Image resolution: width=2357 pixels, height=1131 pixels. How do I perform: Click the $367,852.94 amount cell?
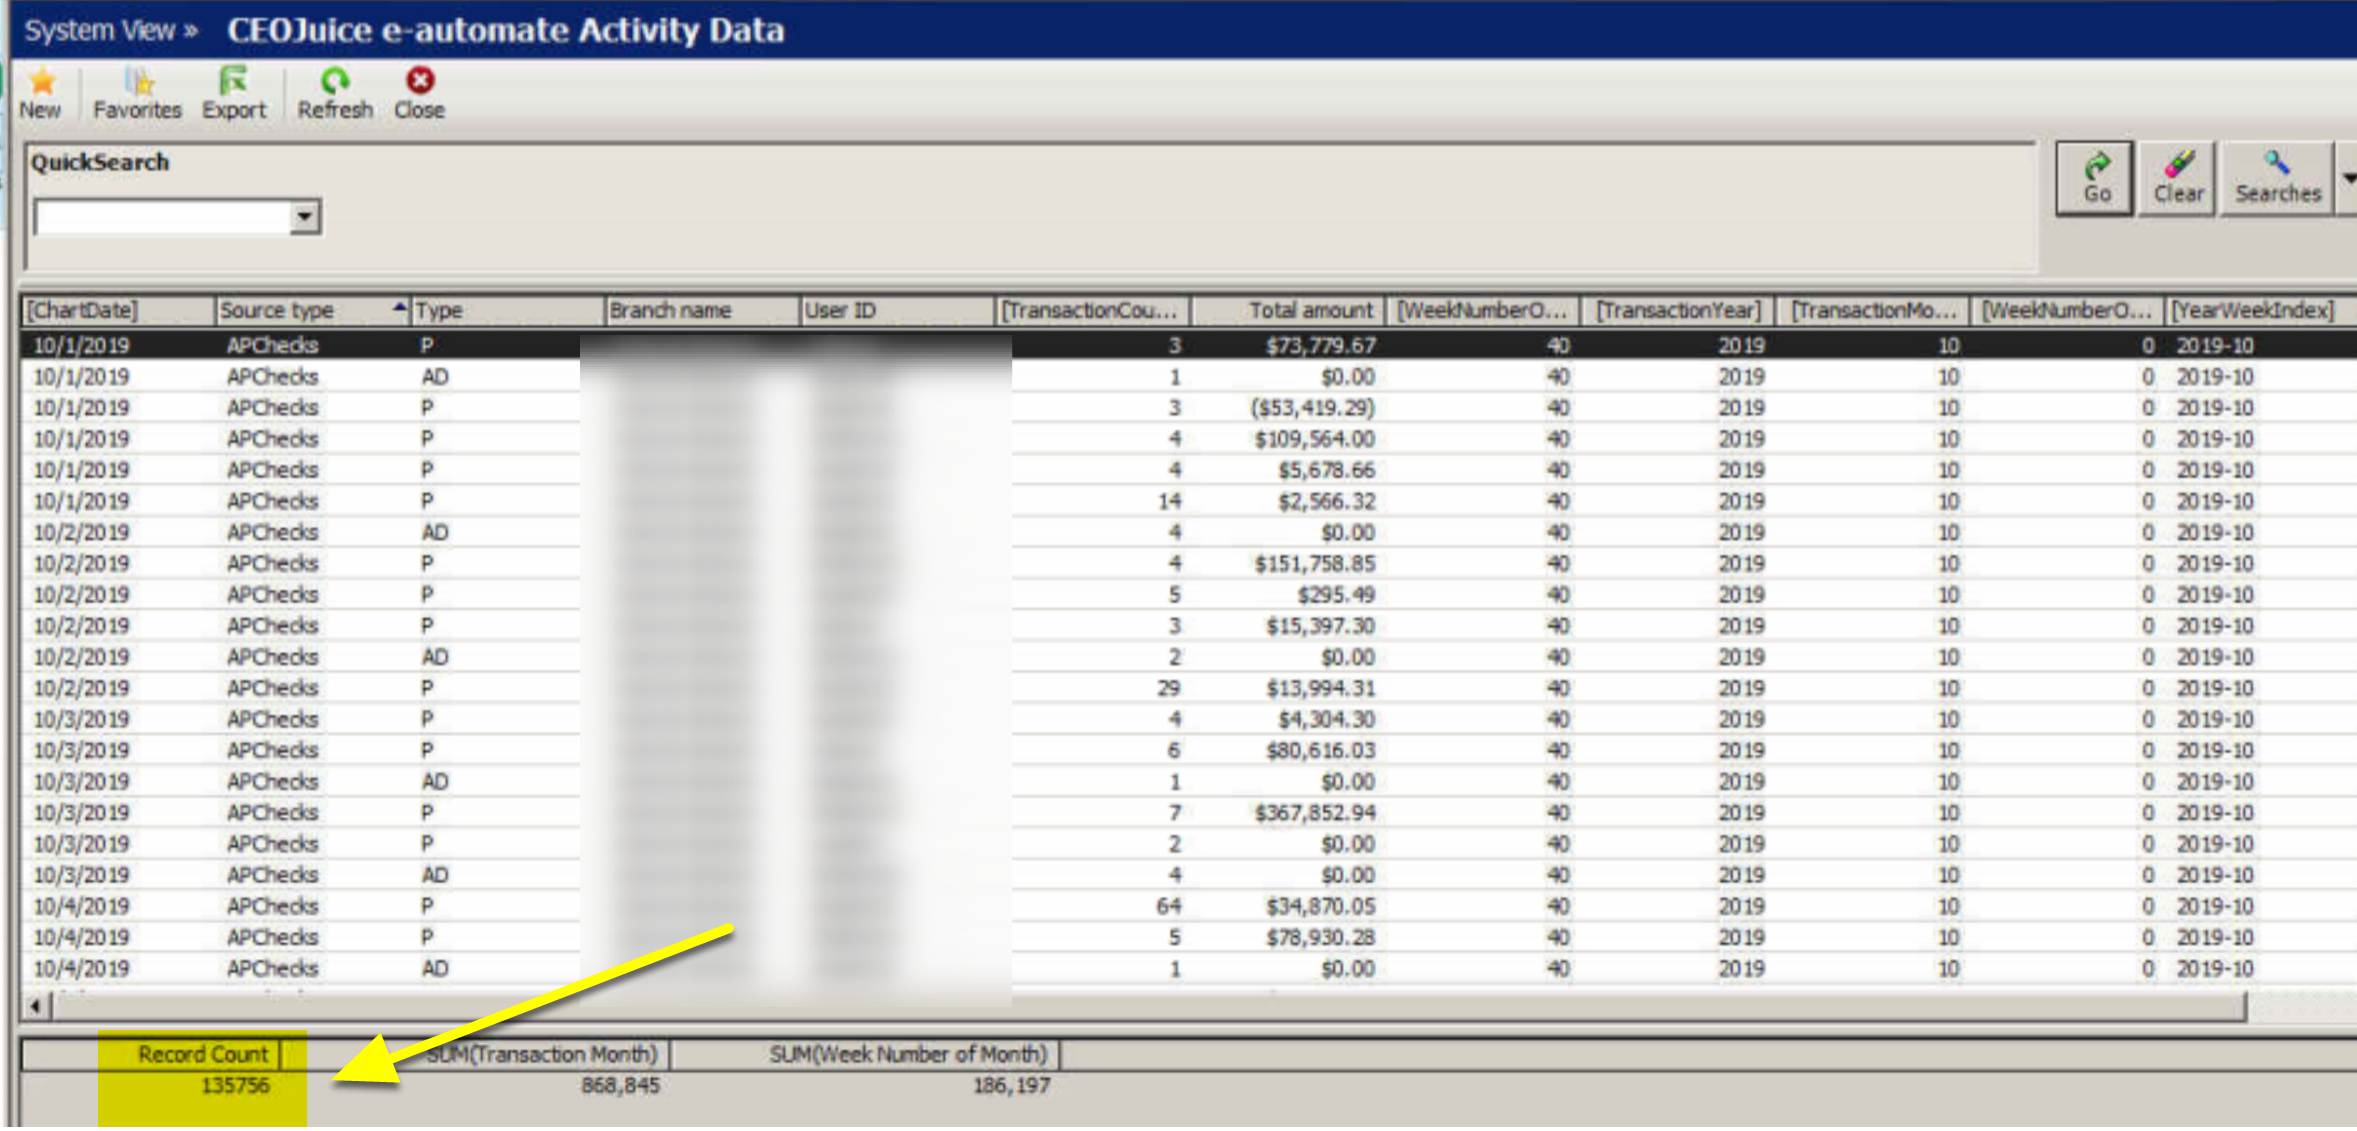1314,813
